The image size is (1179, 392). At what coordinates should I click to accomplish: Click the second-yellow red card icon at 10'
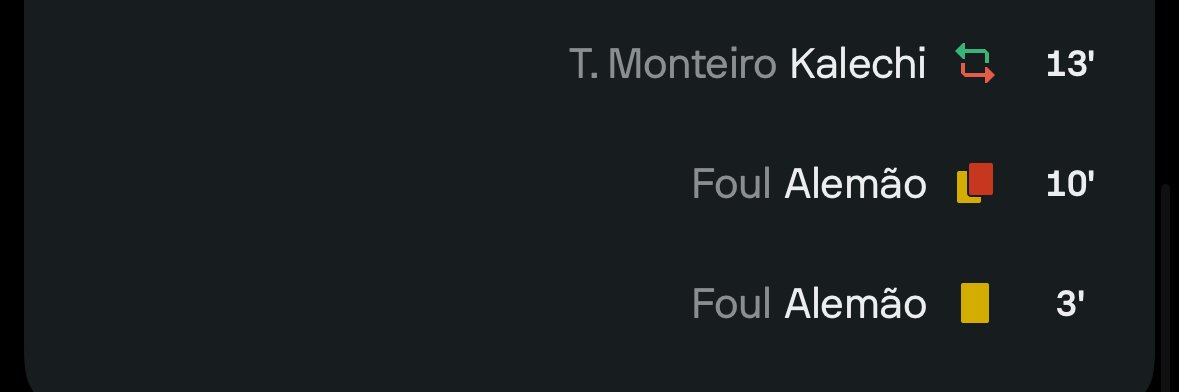click(975, 183)
